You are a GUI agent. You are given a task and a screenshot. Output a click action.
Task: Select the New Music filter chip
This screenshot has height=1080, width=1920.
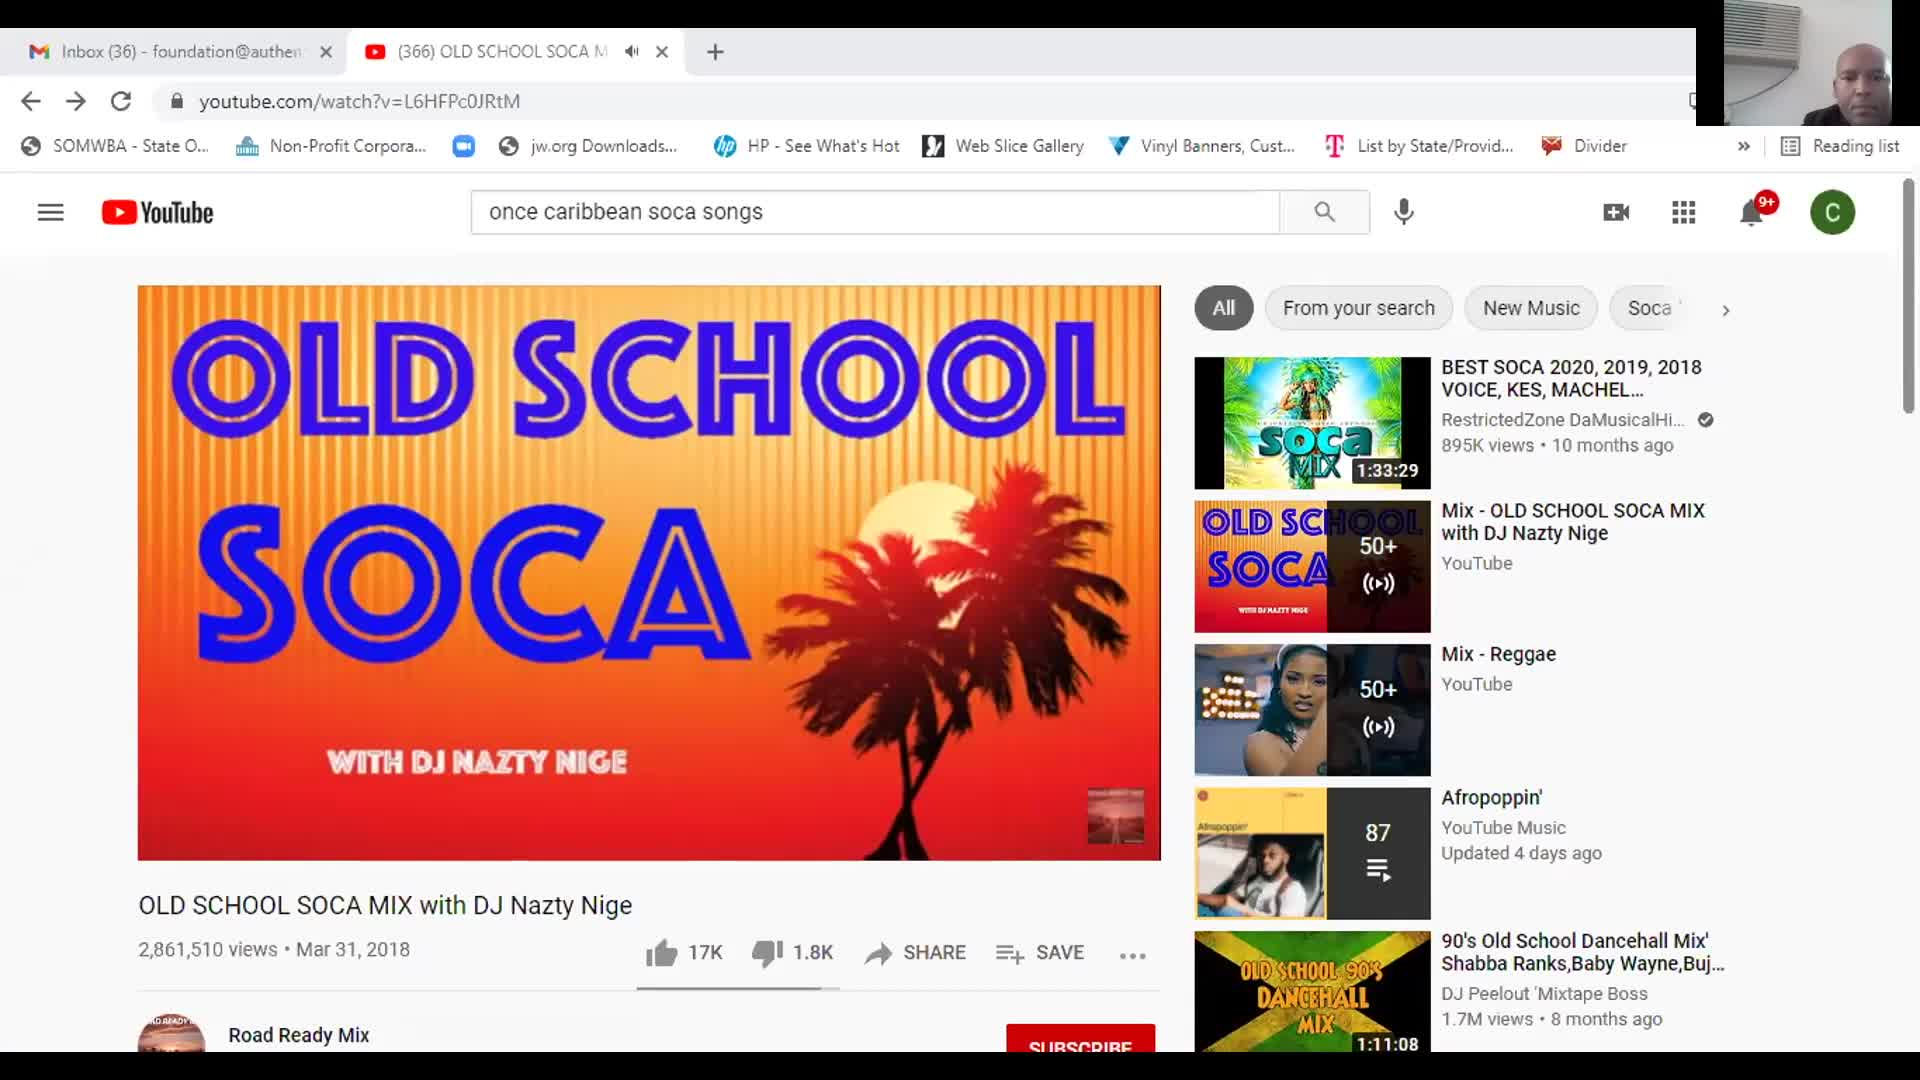(1531, 308)
